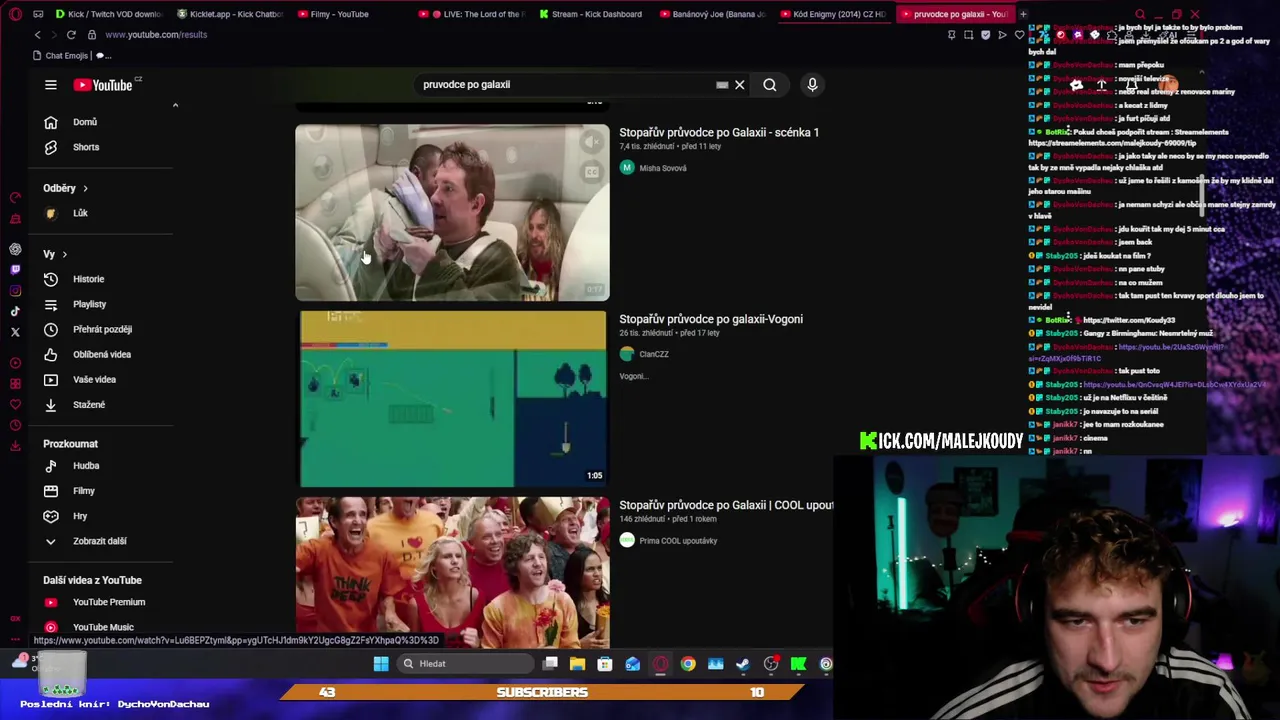Open File Explorer from taskbar
This screenshot has width=1280, height=720.
pos(577,664)
